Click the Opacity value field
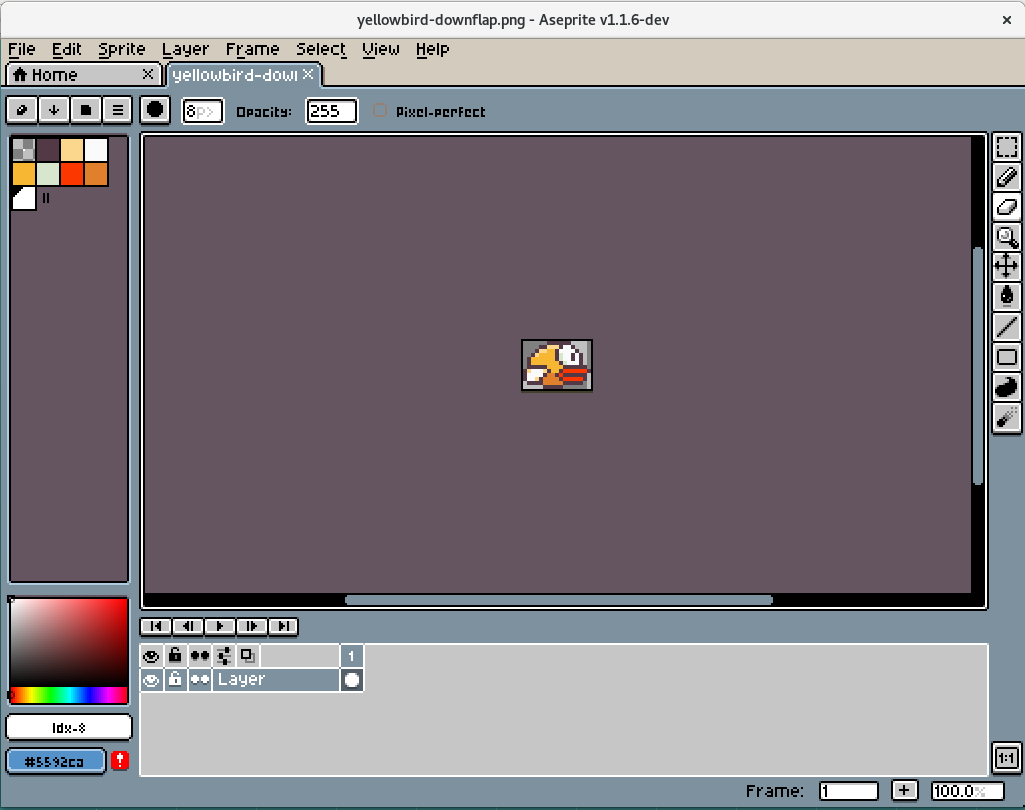This screenshot has width=1025, height=810. [x=331, y=111]
